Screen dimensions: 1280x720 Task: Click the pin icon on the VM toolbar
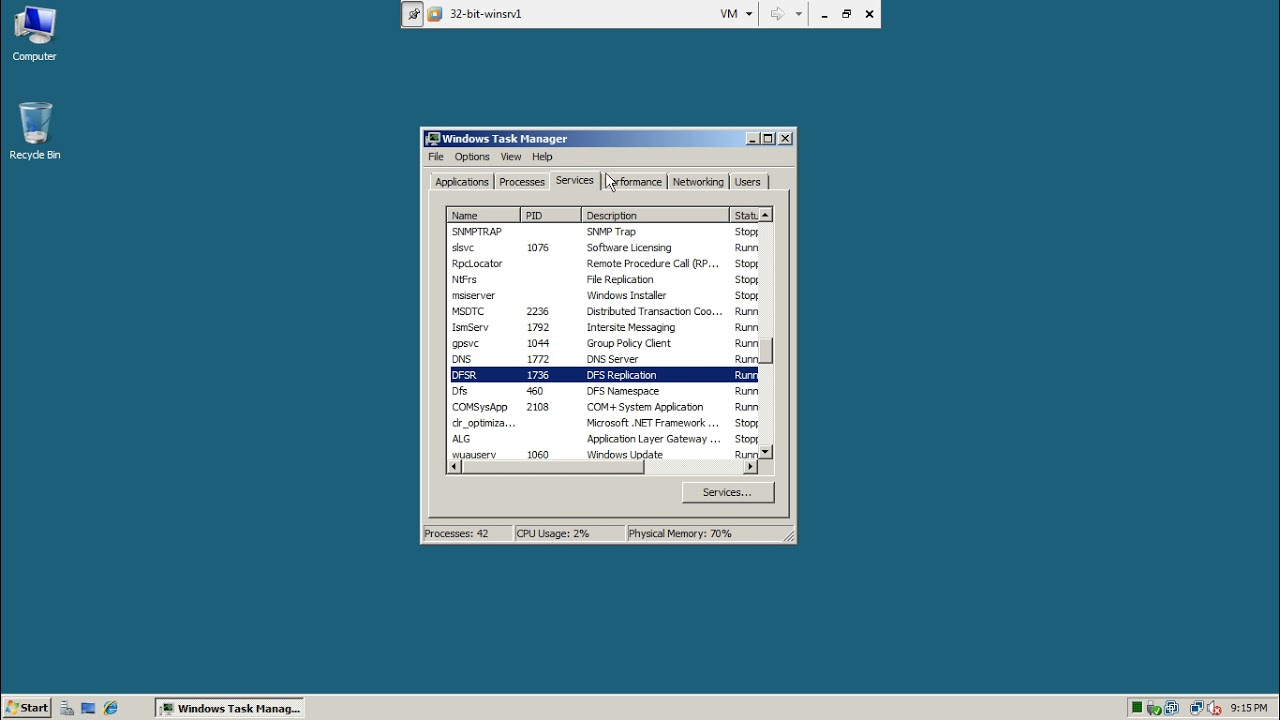coord(413,14)
